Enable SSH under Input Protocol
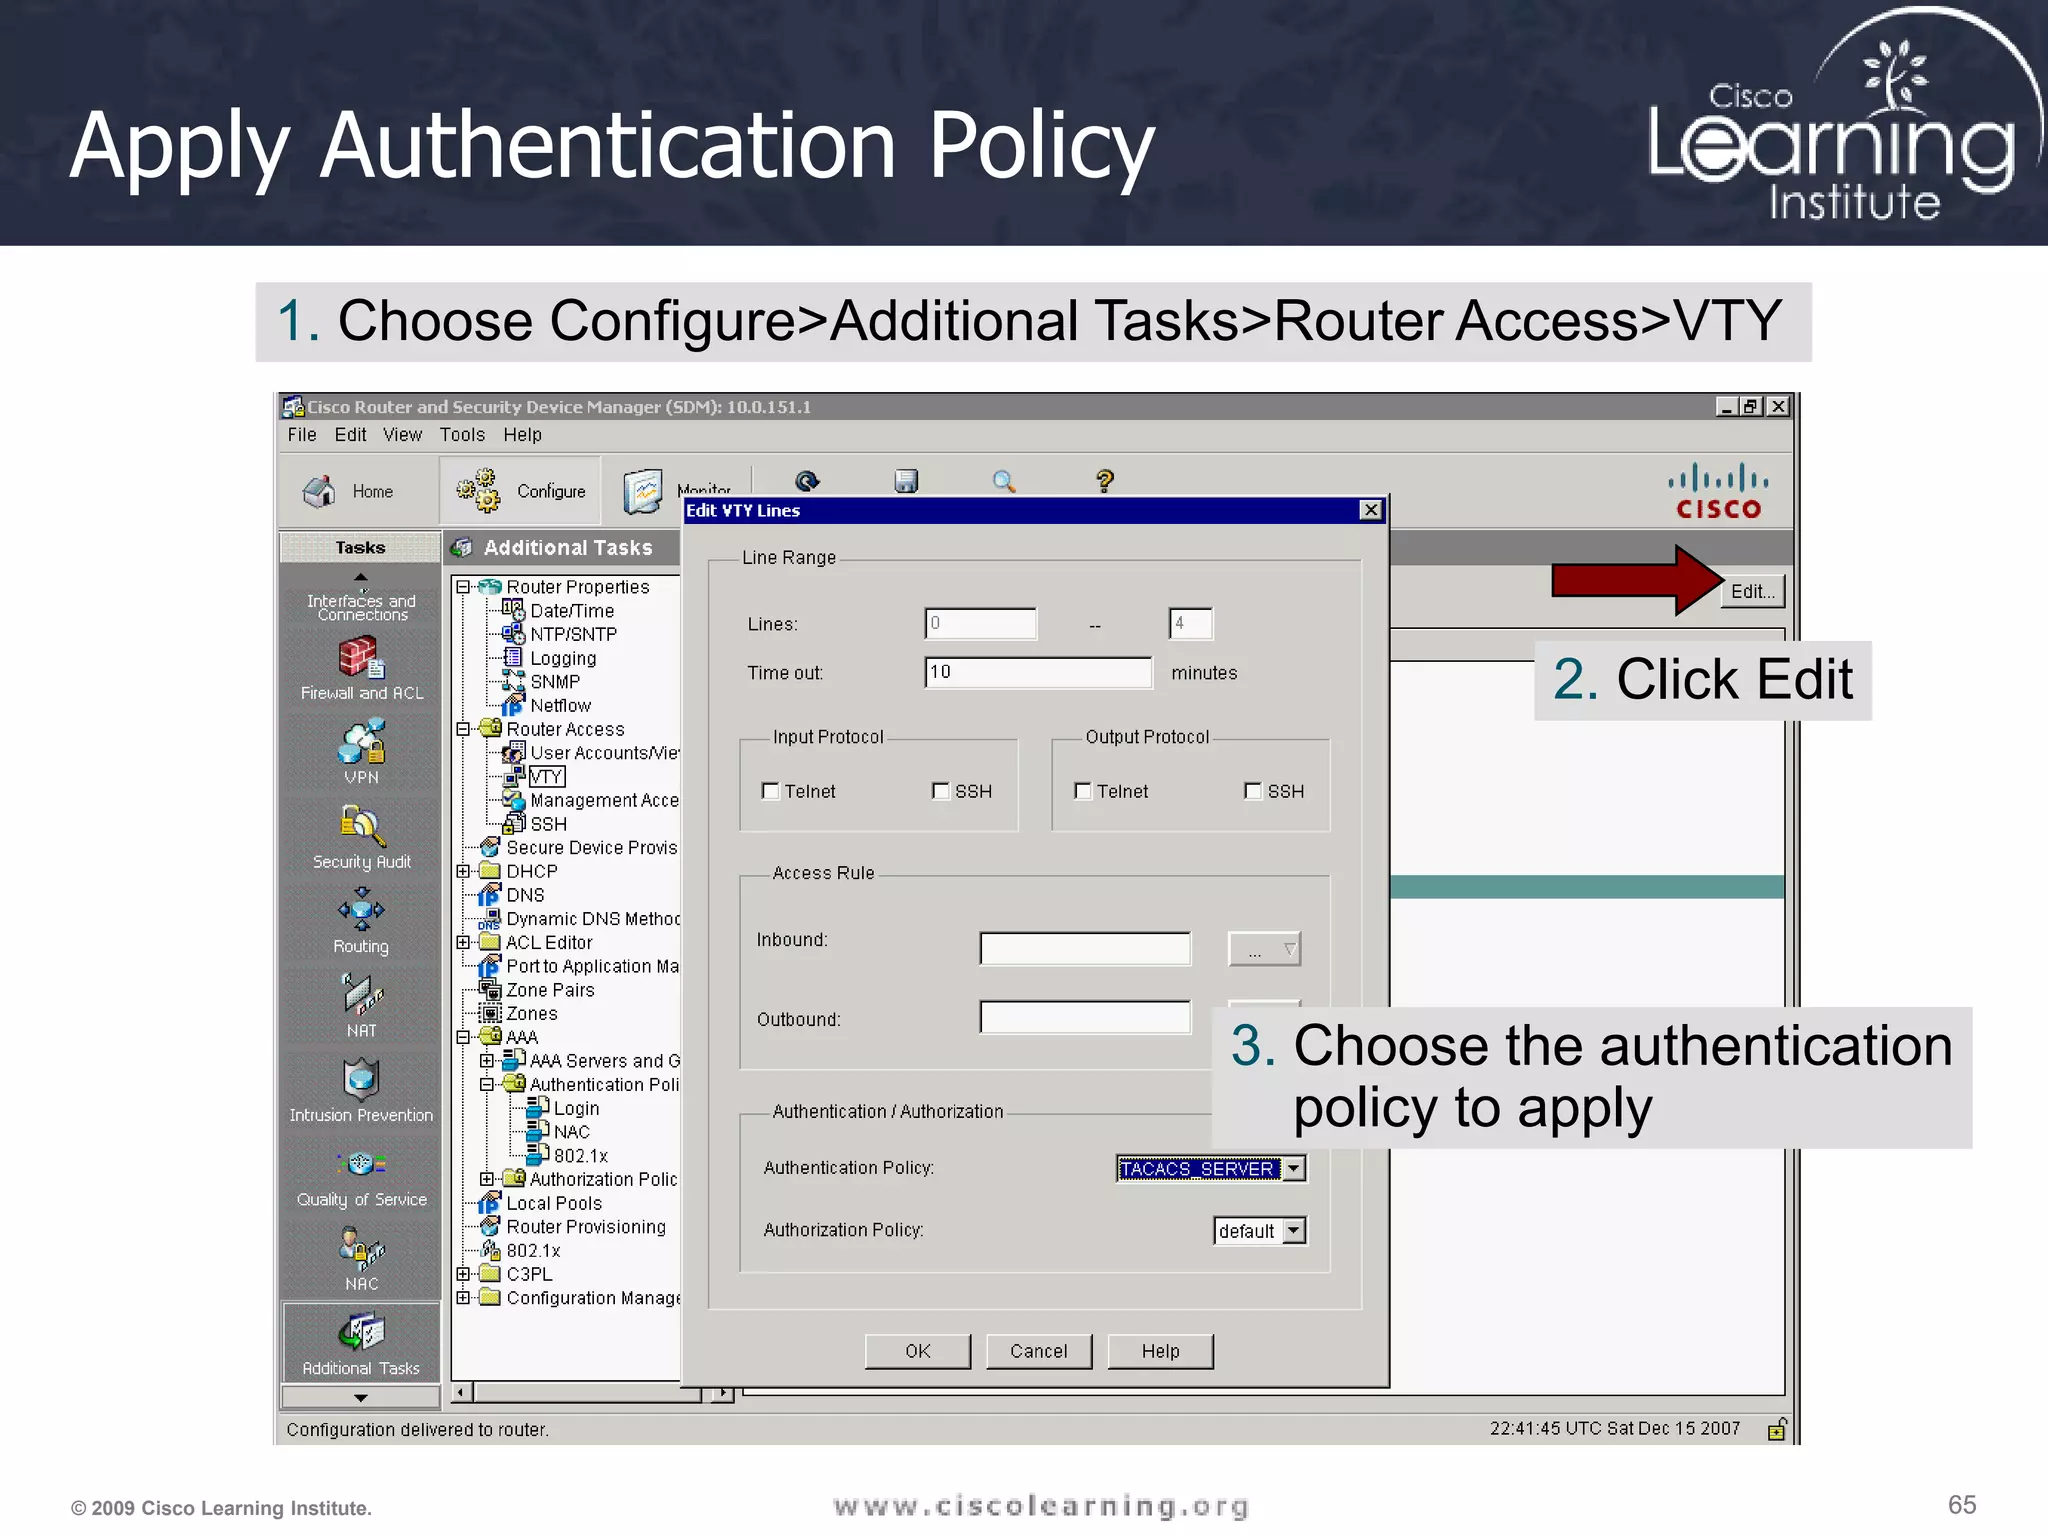Image resolution: width=2048 pixels, height=1536 pixels. (x=940, y=791)
